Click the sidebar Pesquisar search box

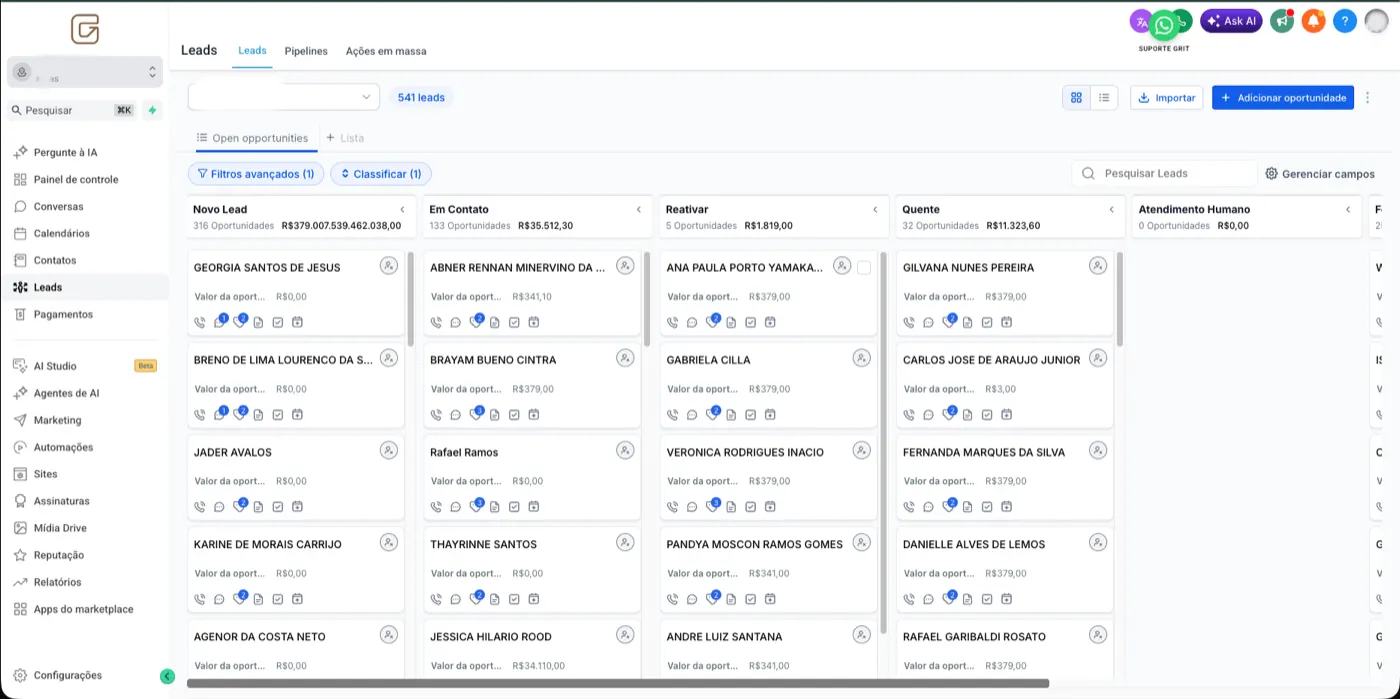[x=74, y=110]
